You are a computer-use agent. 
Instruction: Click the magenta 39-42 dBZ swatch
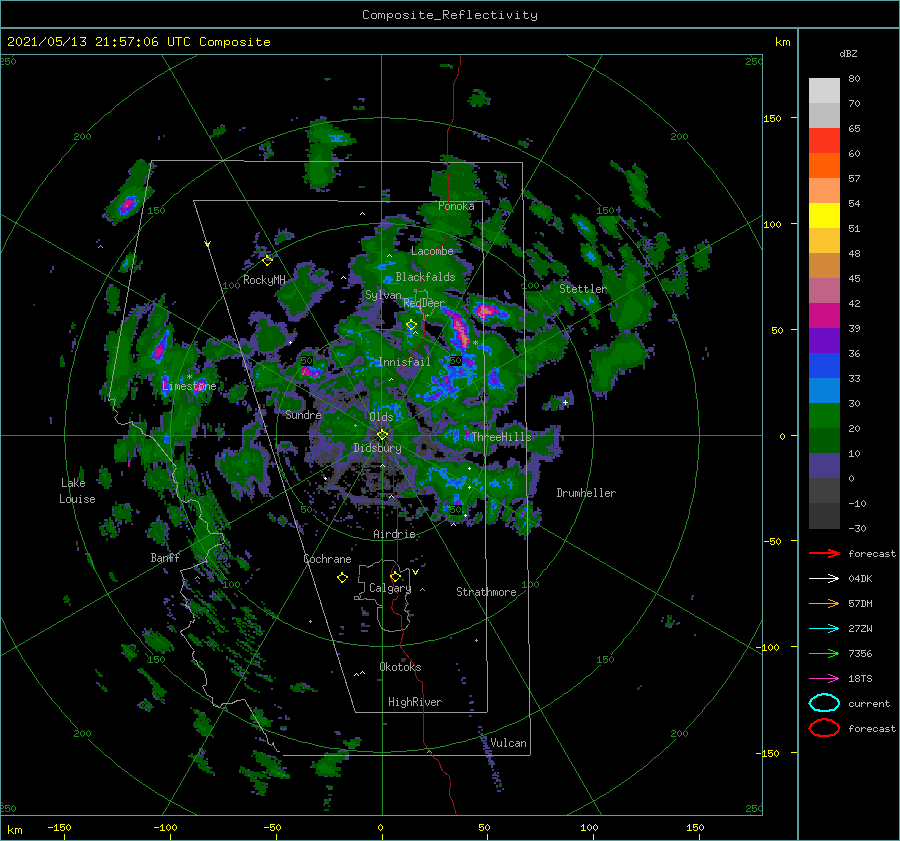[x=824, y=316]
